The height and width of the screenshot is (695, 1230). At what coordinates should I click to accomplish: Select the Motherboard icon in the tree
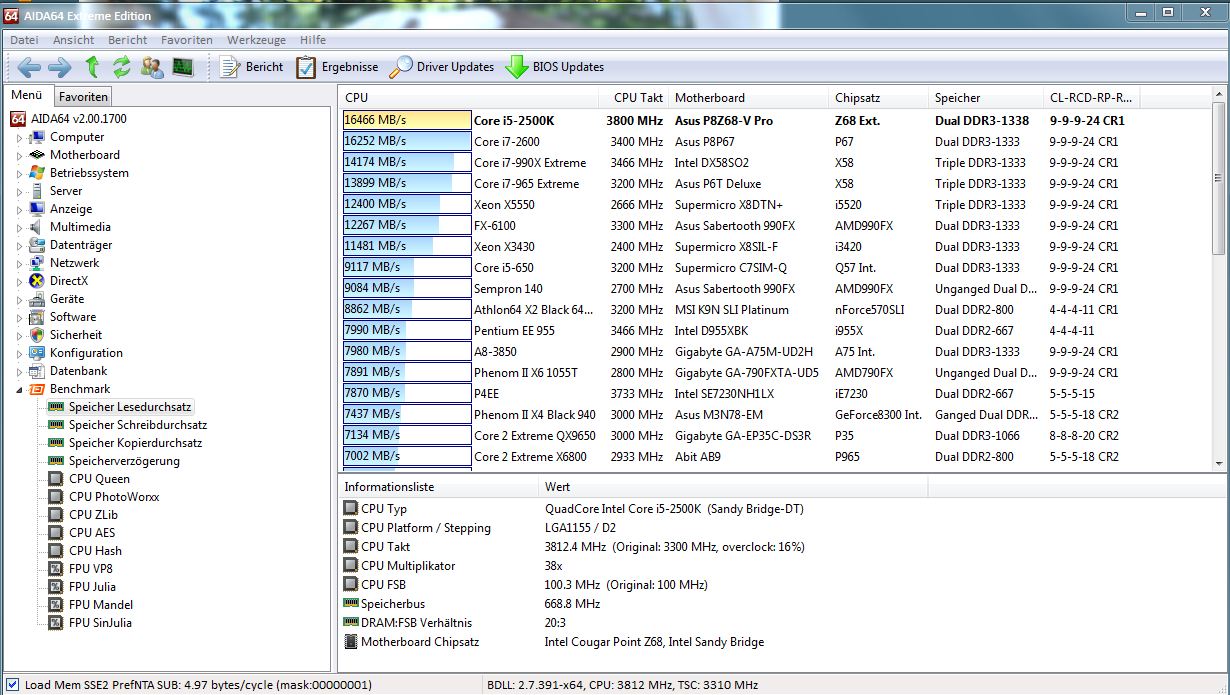point(37,155)
